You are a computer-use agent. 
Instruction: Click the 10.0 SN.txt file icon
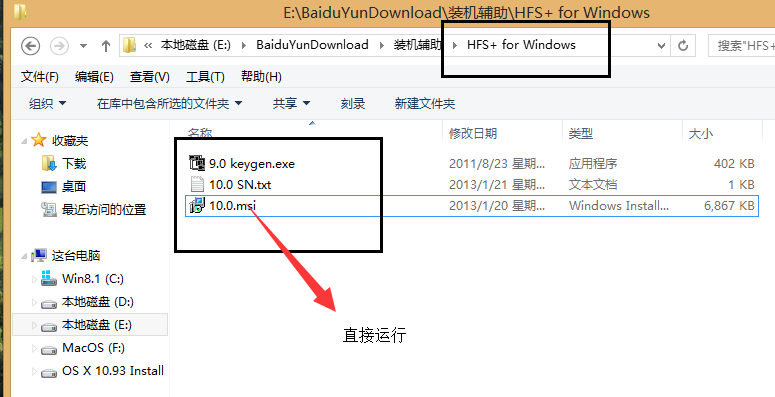(x=197, y=184)
